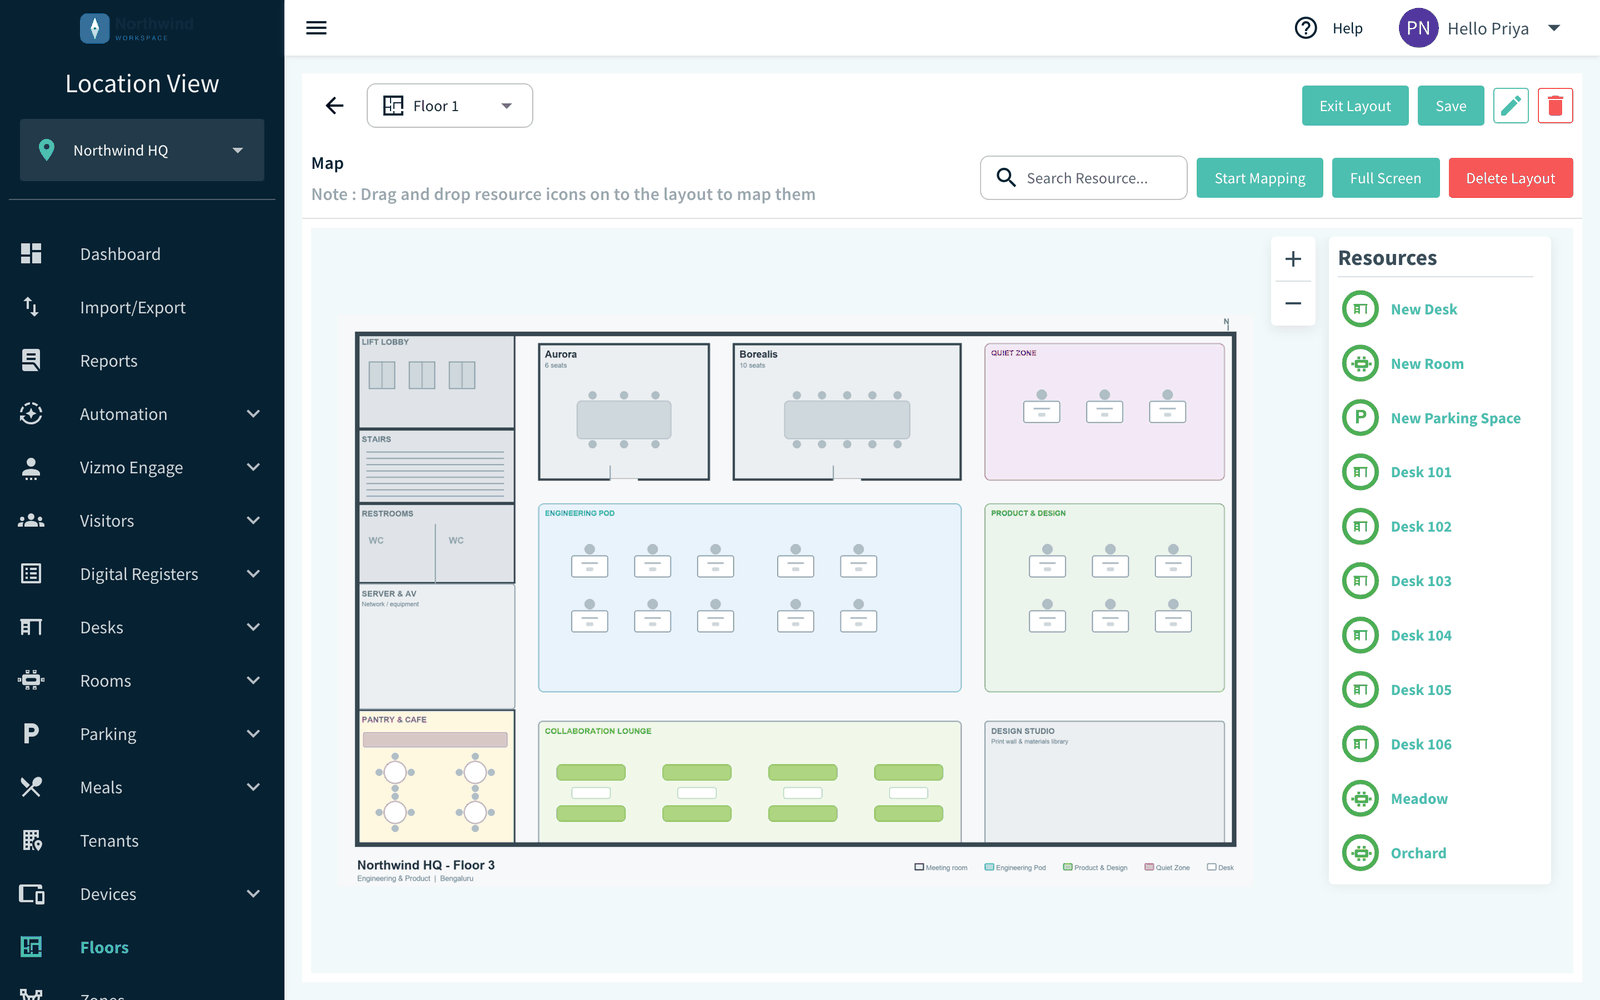The width and height of the screenshot is (1600, 1000).
Task: Expand the Vizmo Engage submenu chevron
Action: click(x=253, y=467)
